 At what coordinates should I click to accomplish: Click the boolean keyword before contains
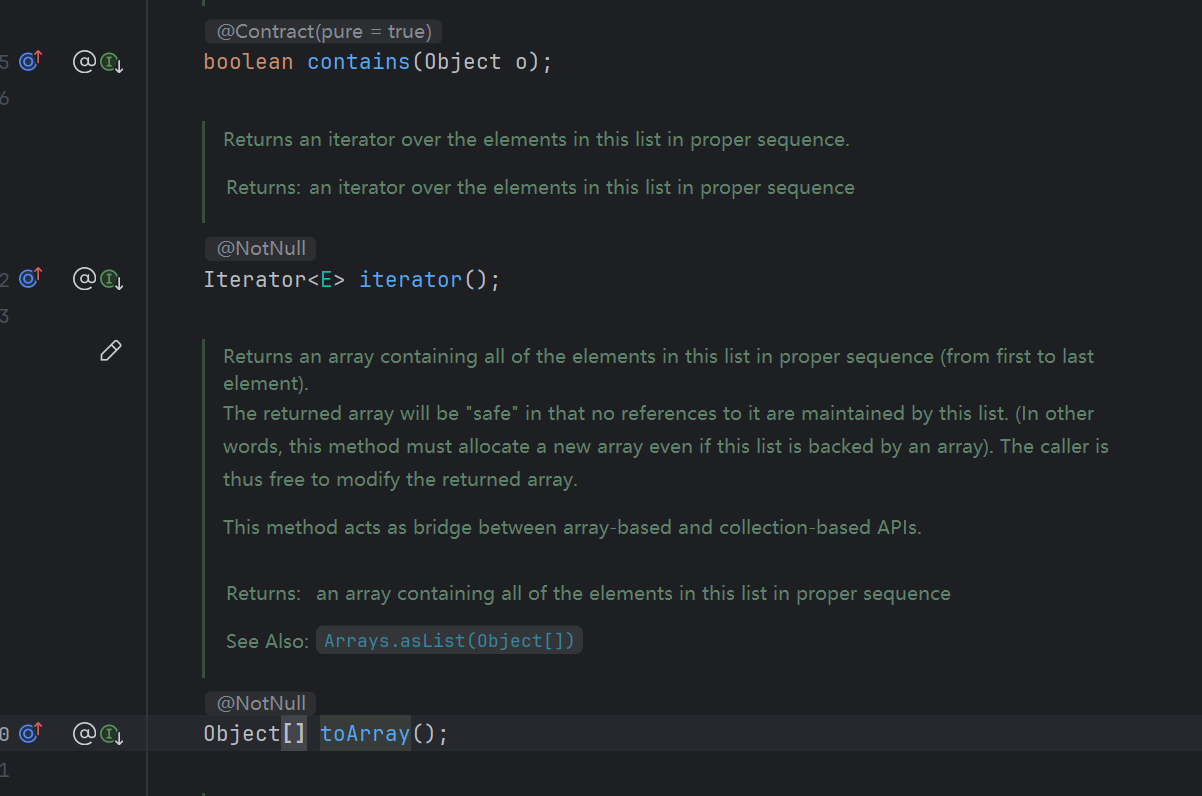pyautogui.click(x=248, y=62)
